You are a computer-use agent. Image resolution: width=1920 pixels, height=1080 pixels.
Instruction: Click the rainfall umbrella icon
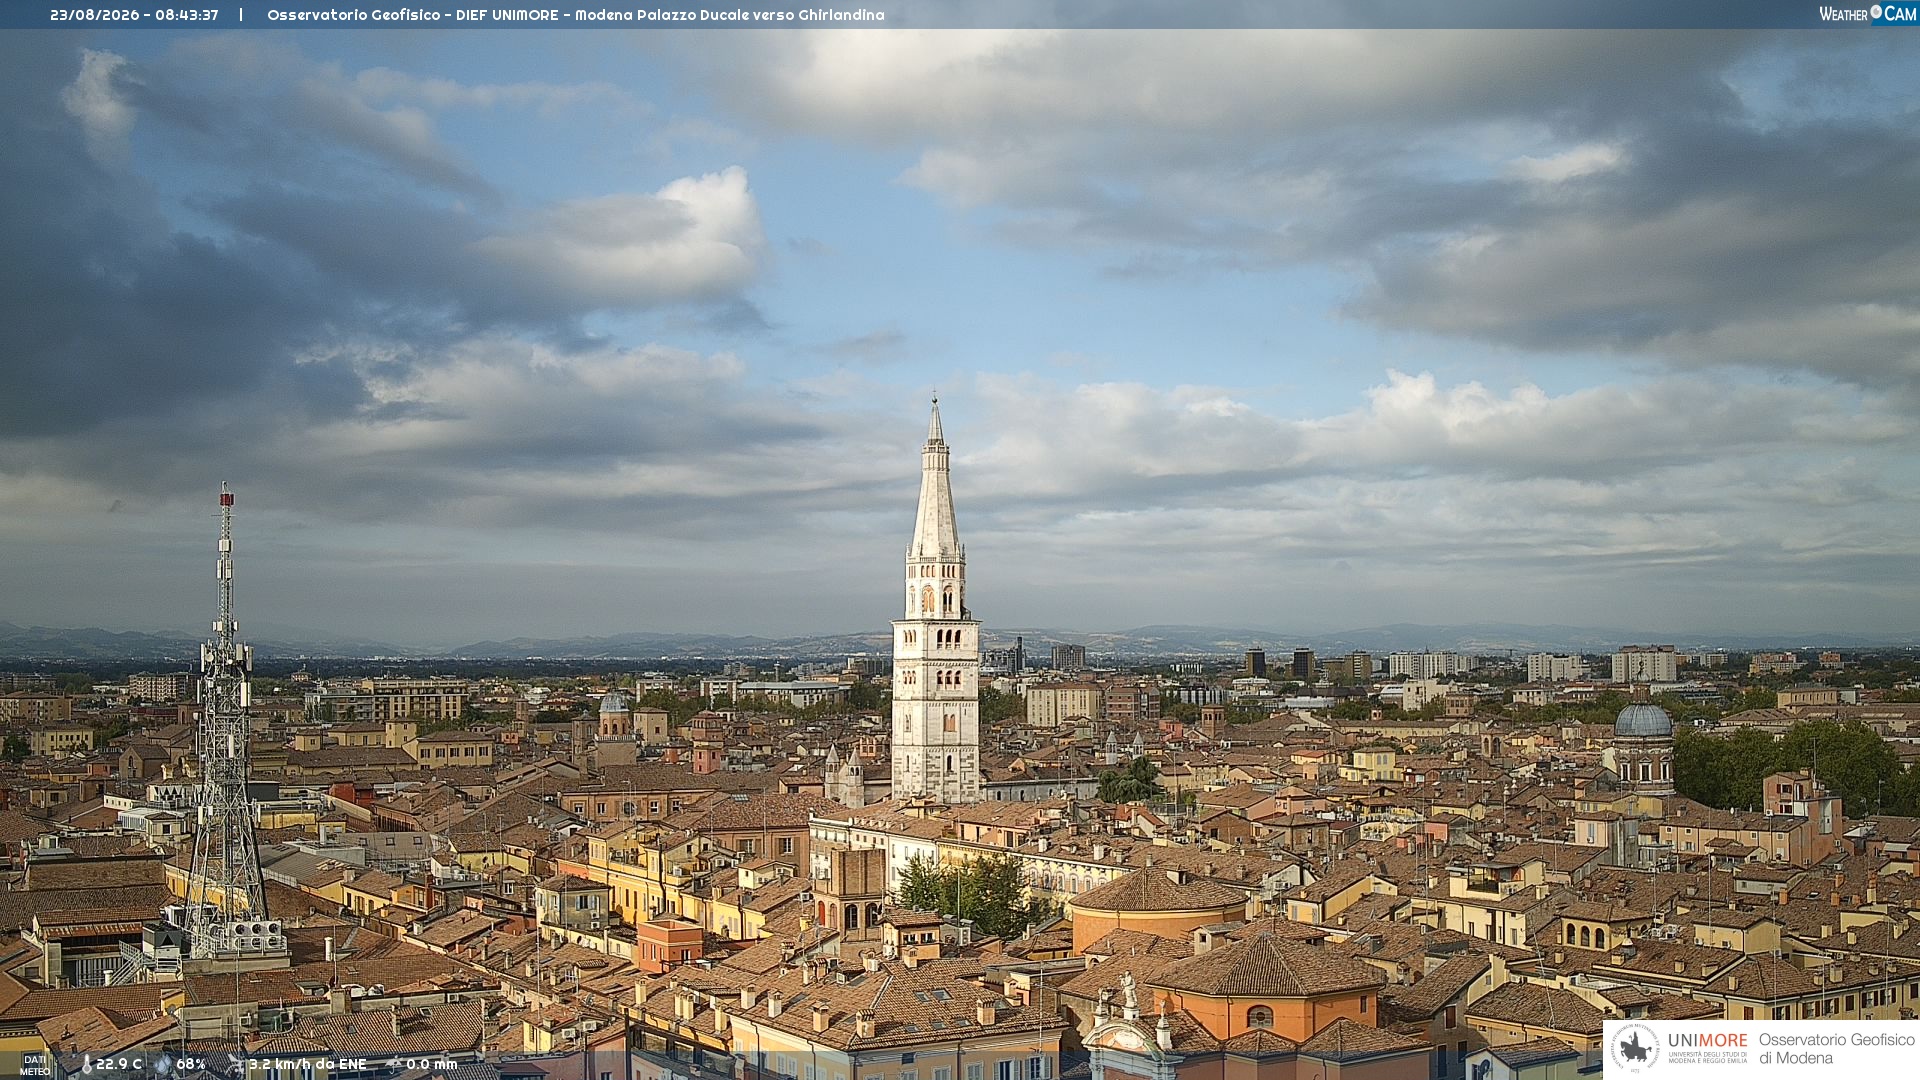[394, 1065]
